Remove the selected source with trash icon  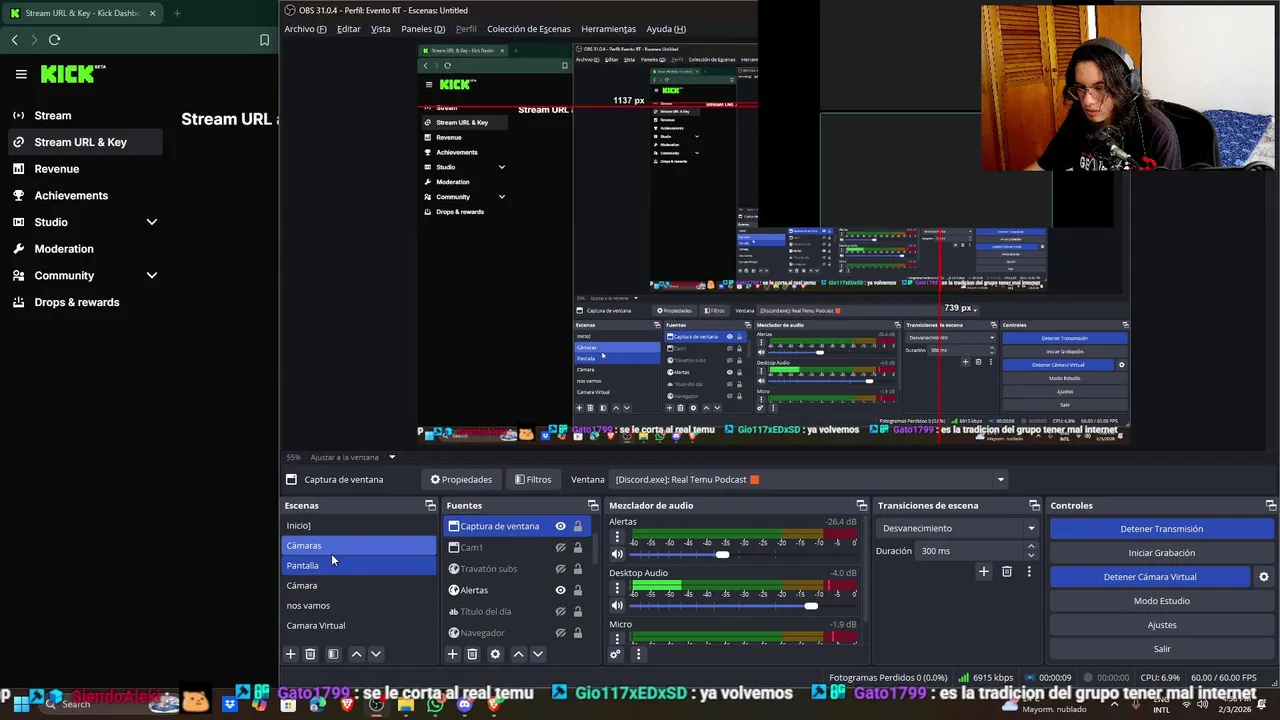pos(472,654)
